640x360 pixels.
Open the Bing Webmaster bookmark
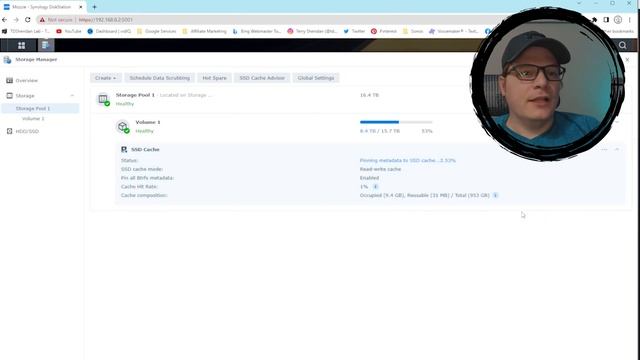coord(257,31)
